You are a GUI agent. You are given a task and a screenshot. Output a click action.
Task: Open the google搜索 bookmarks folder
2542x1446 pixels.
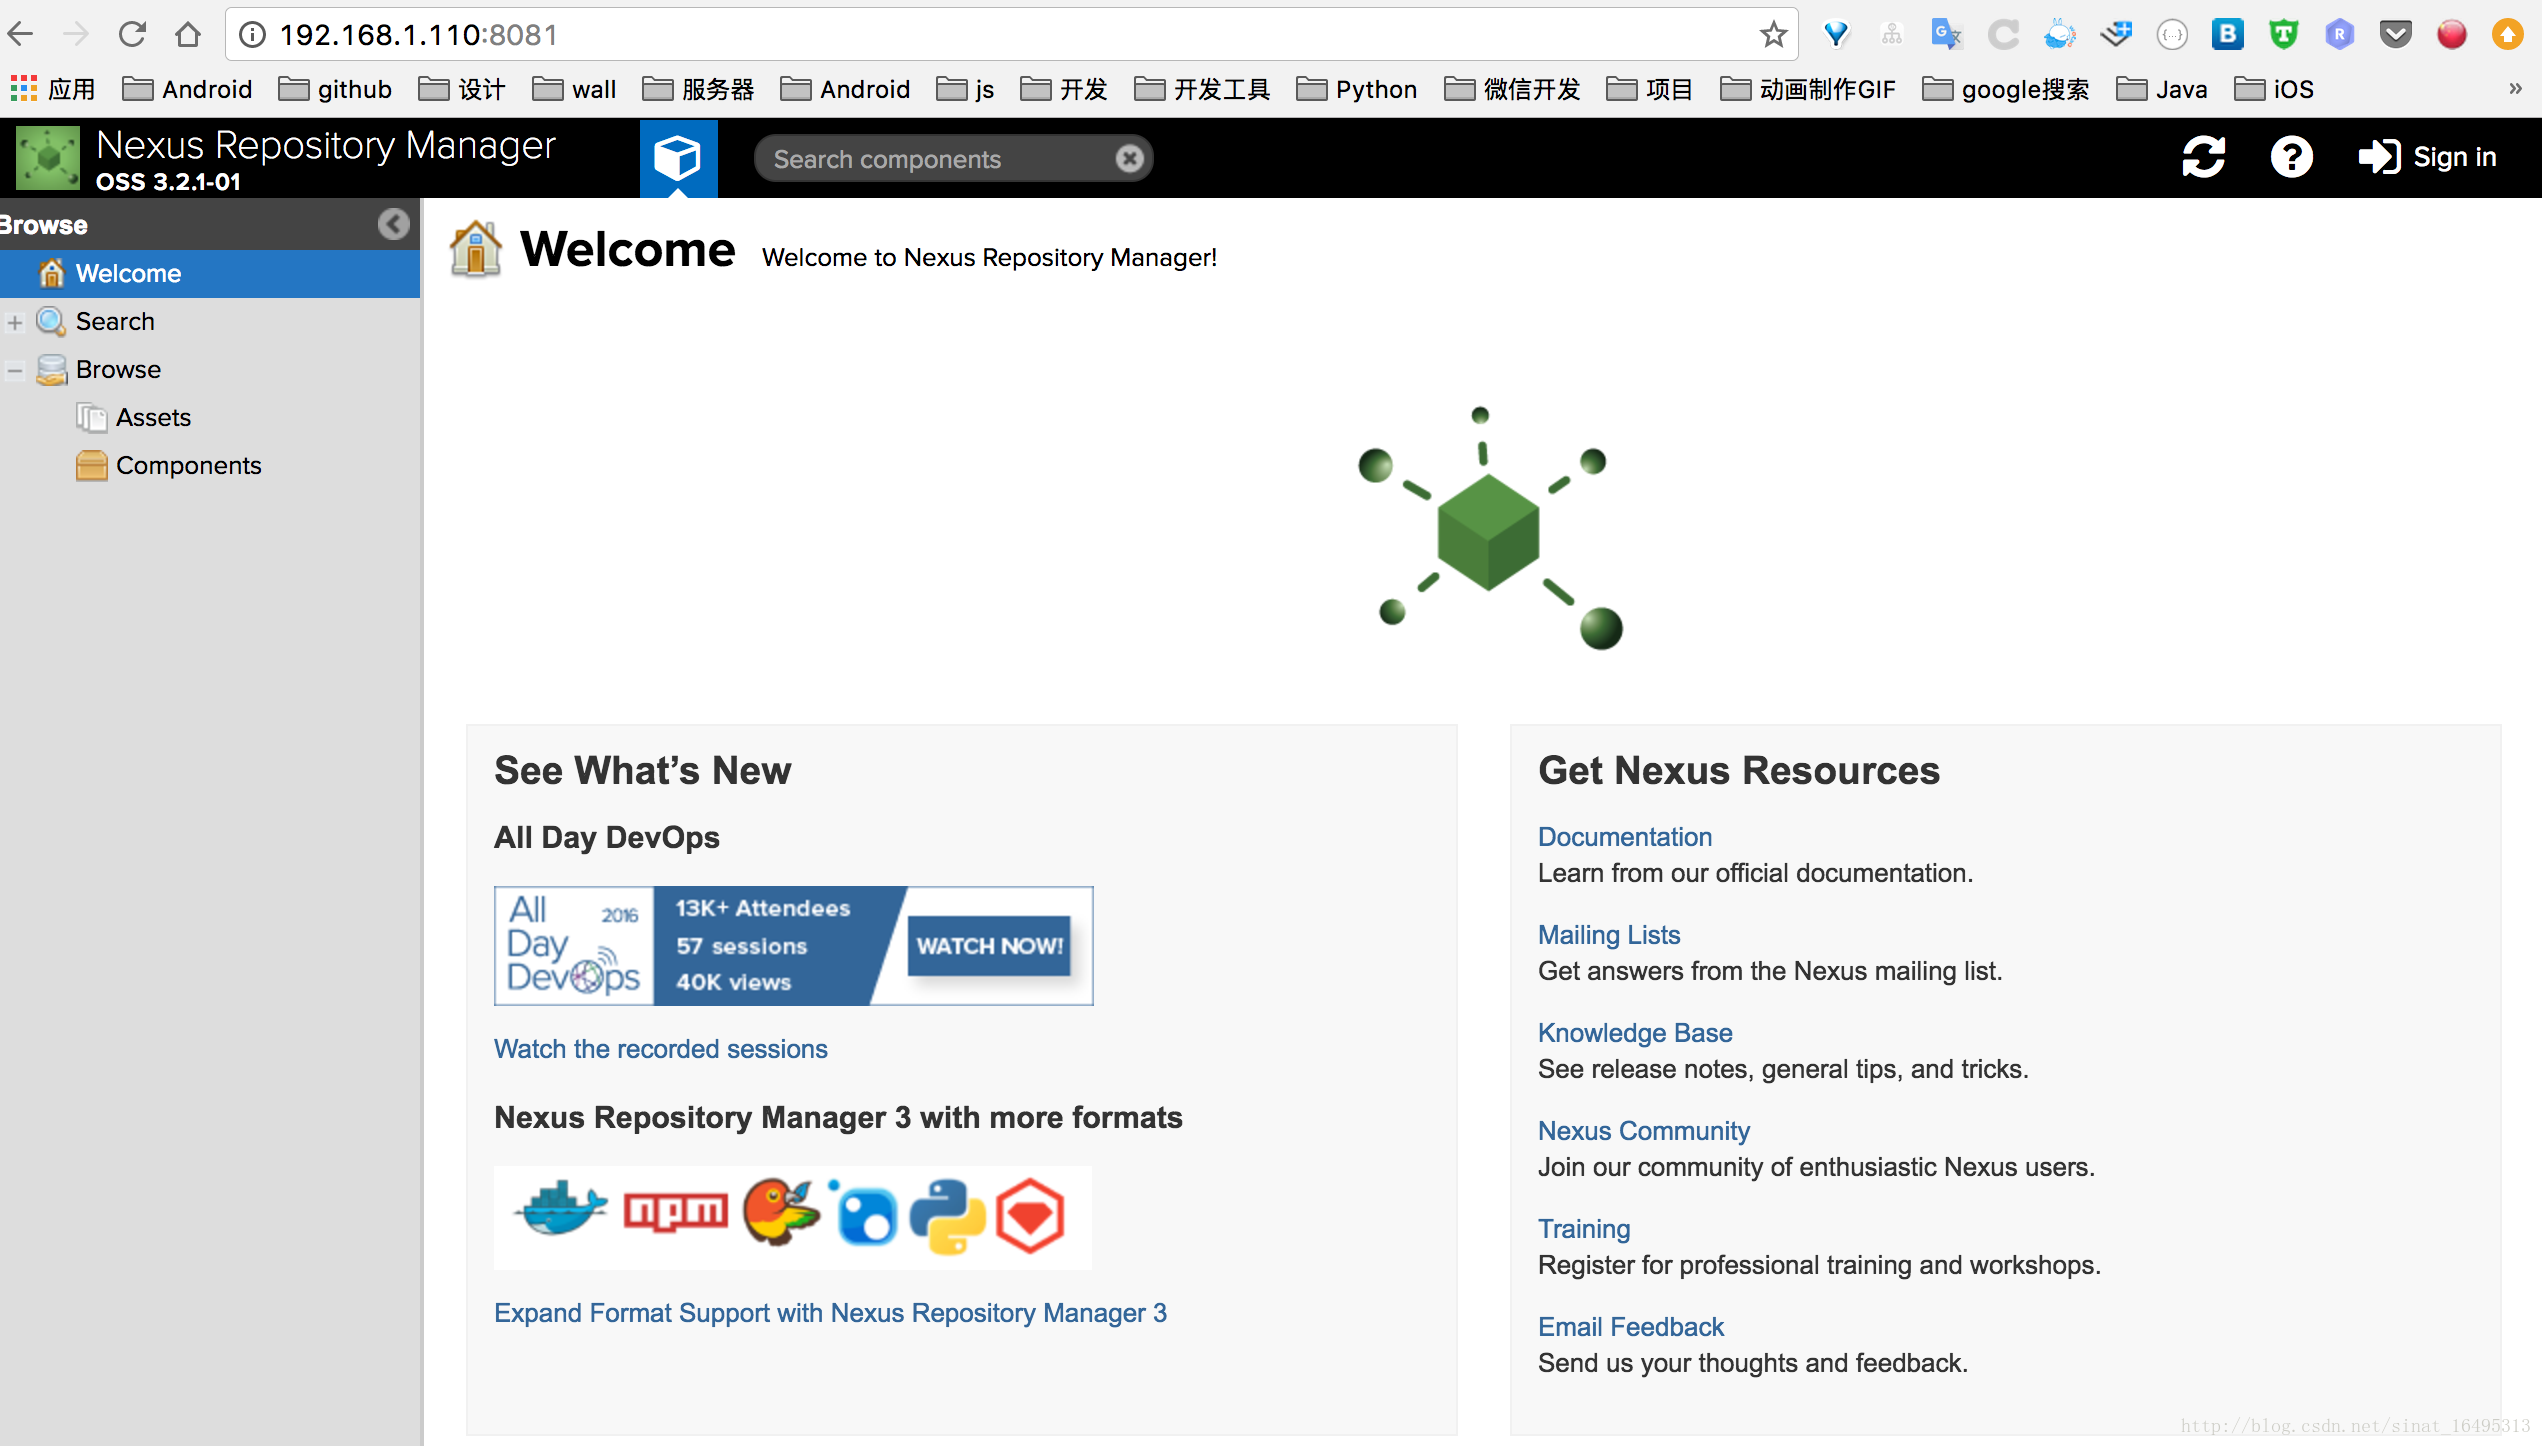[2005, 89]
